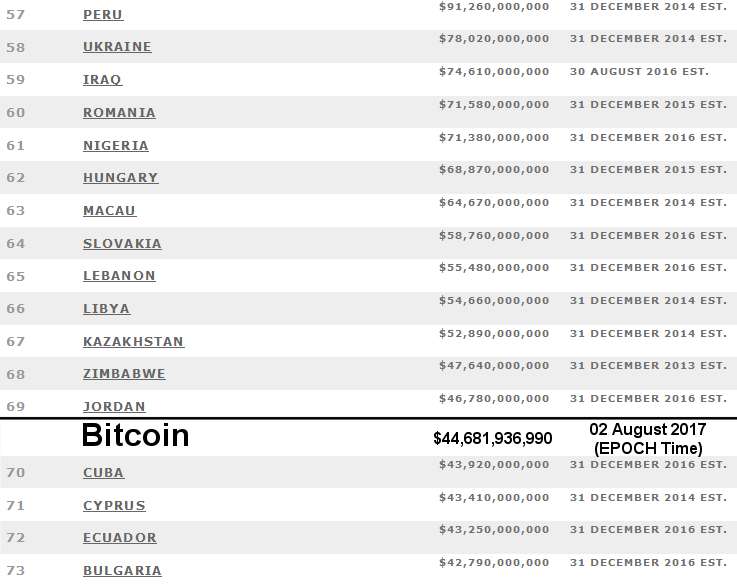
Task: Select the CYPRUS link
Action: pyautogui.click(x=114, y=506)
